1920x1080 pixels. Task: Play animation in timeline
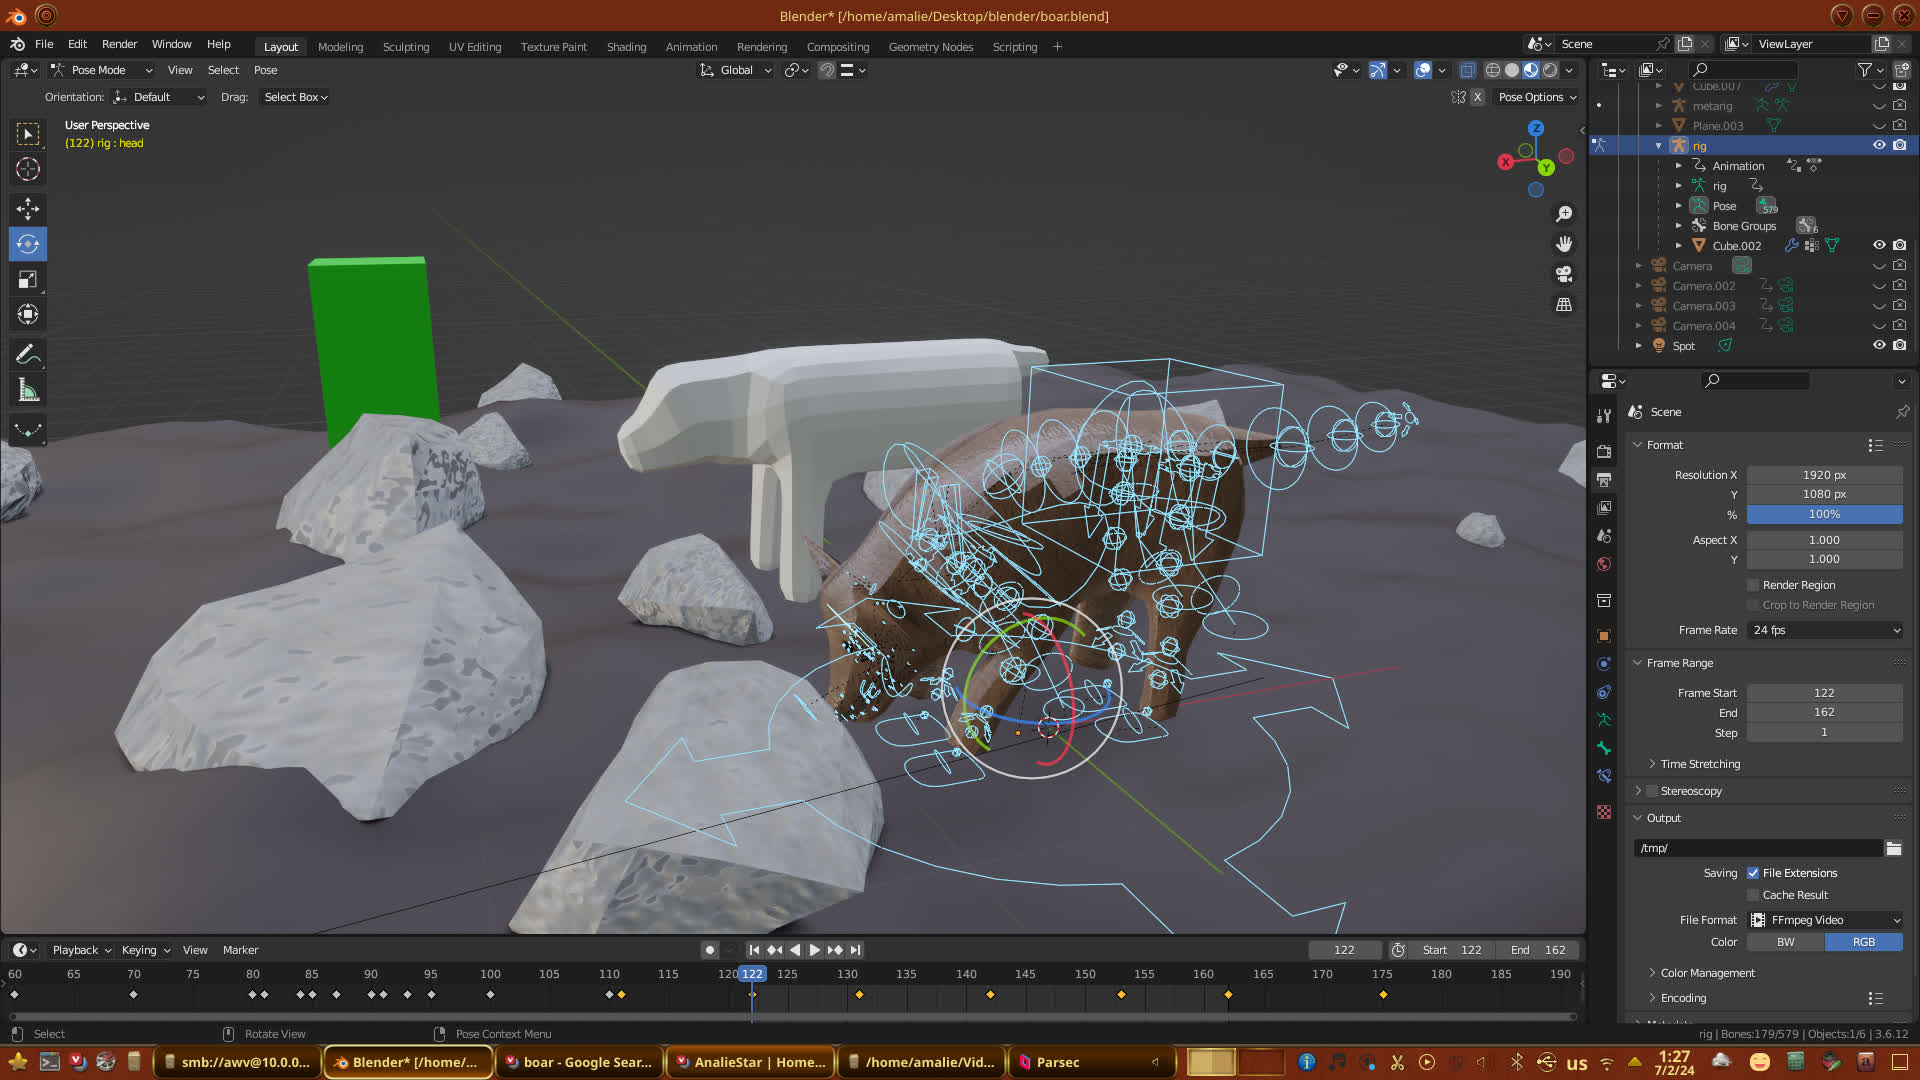pyautogui.click(x=814, y=950)
